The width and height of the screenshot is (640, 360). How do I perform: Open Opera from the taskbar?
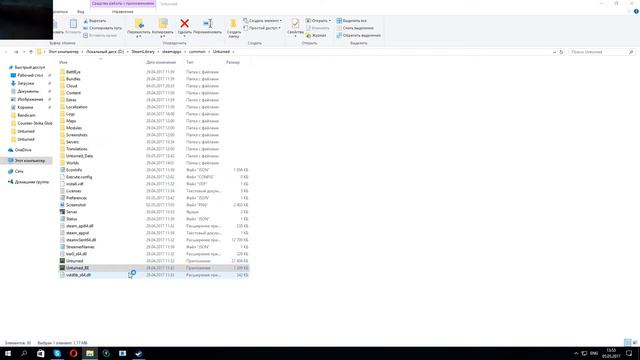pyautogui.click(x=73, y=353)
